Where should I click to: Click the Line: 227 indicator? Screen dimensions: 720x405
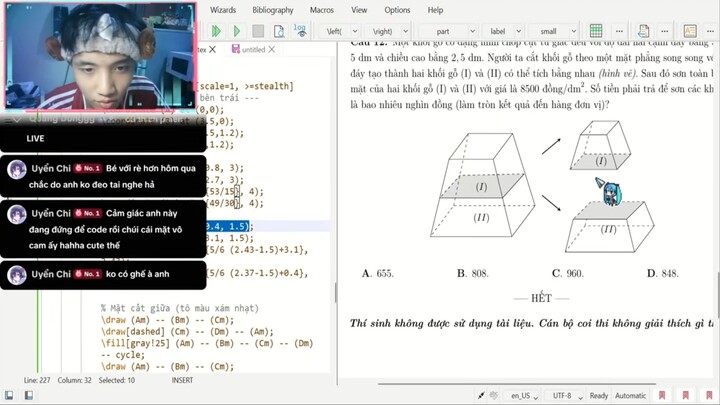37,380
